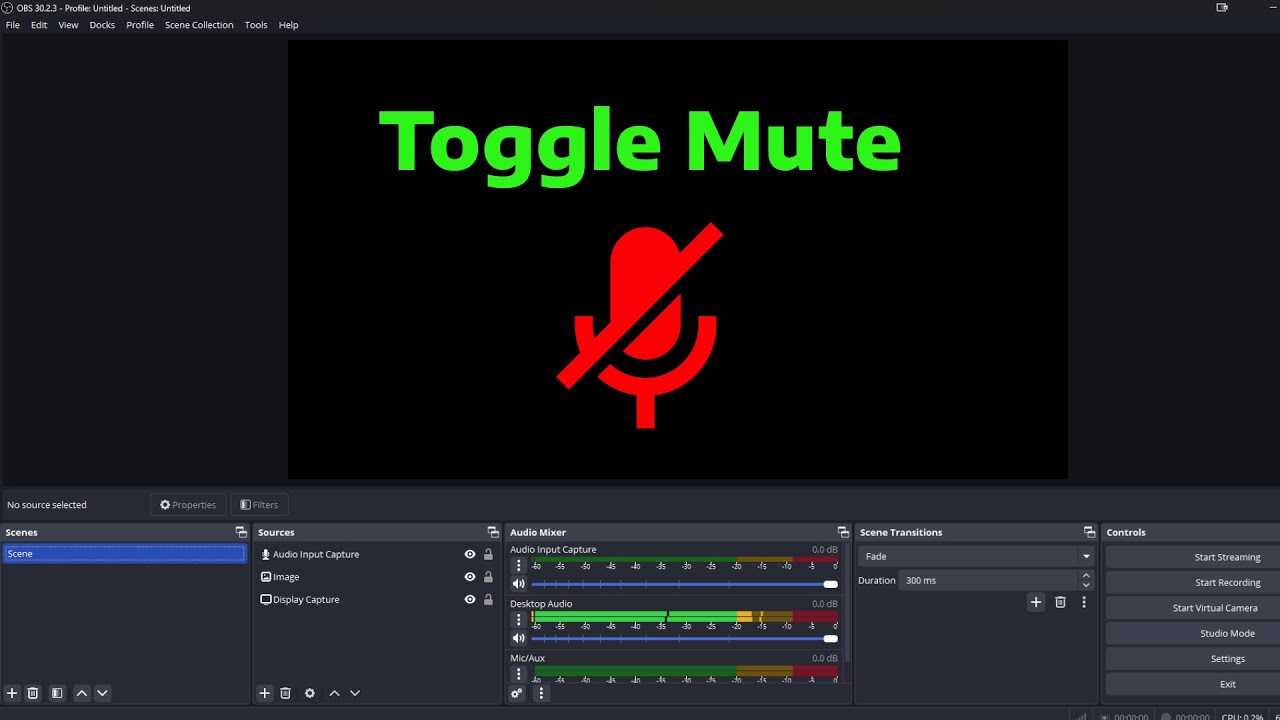Screen dimensions: 1280x720
Task: Add a new source with plus icon
Action: pyautogui.click(x=265, y=693)
